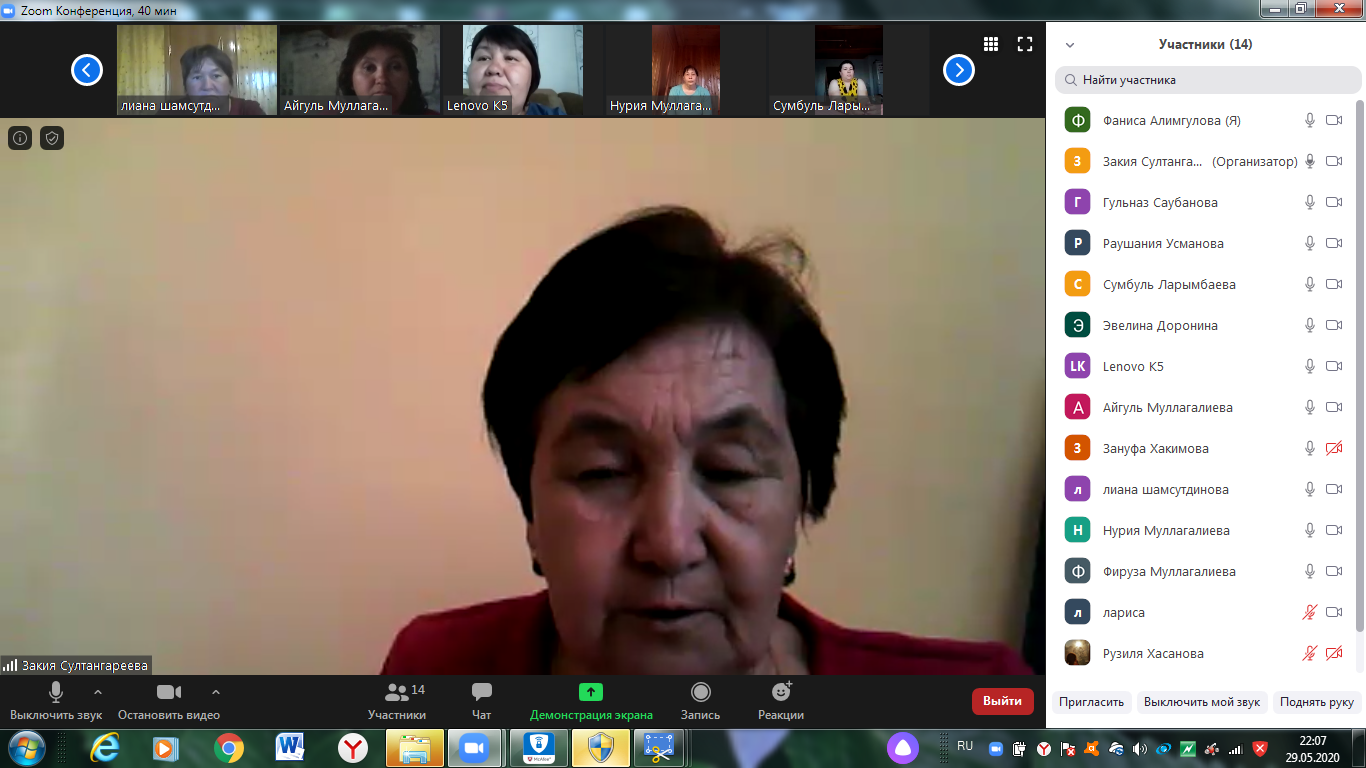Viewport: 1366px width, 768px height.
Task: Collapse the Участники panel chevron
Action: 1070,45
